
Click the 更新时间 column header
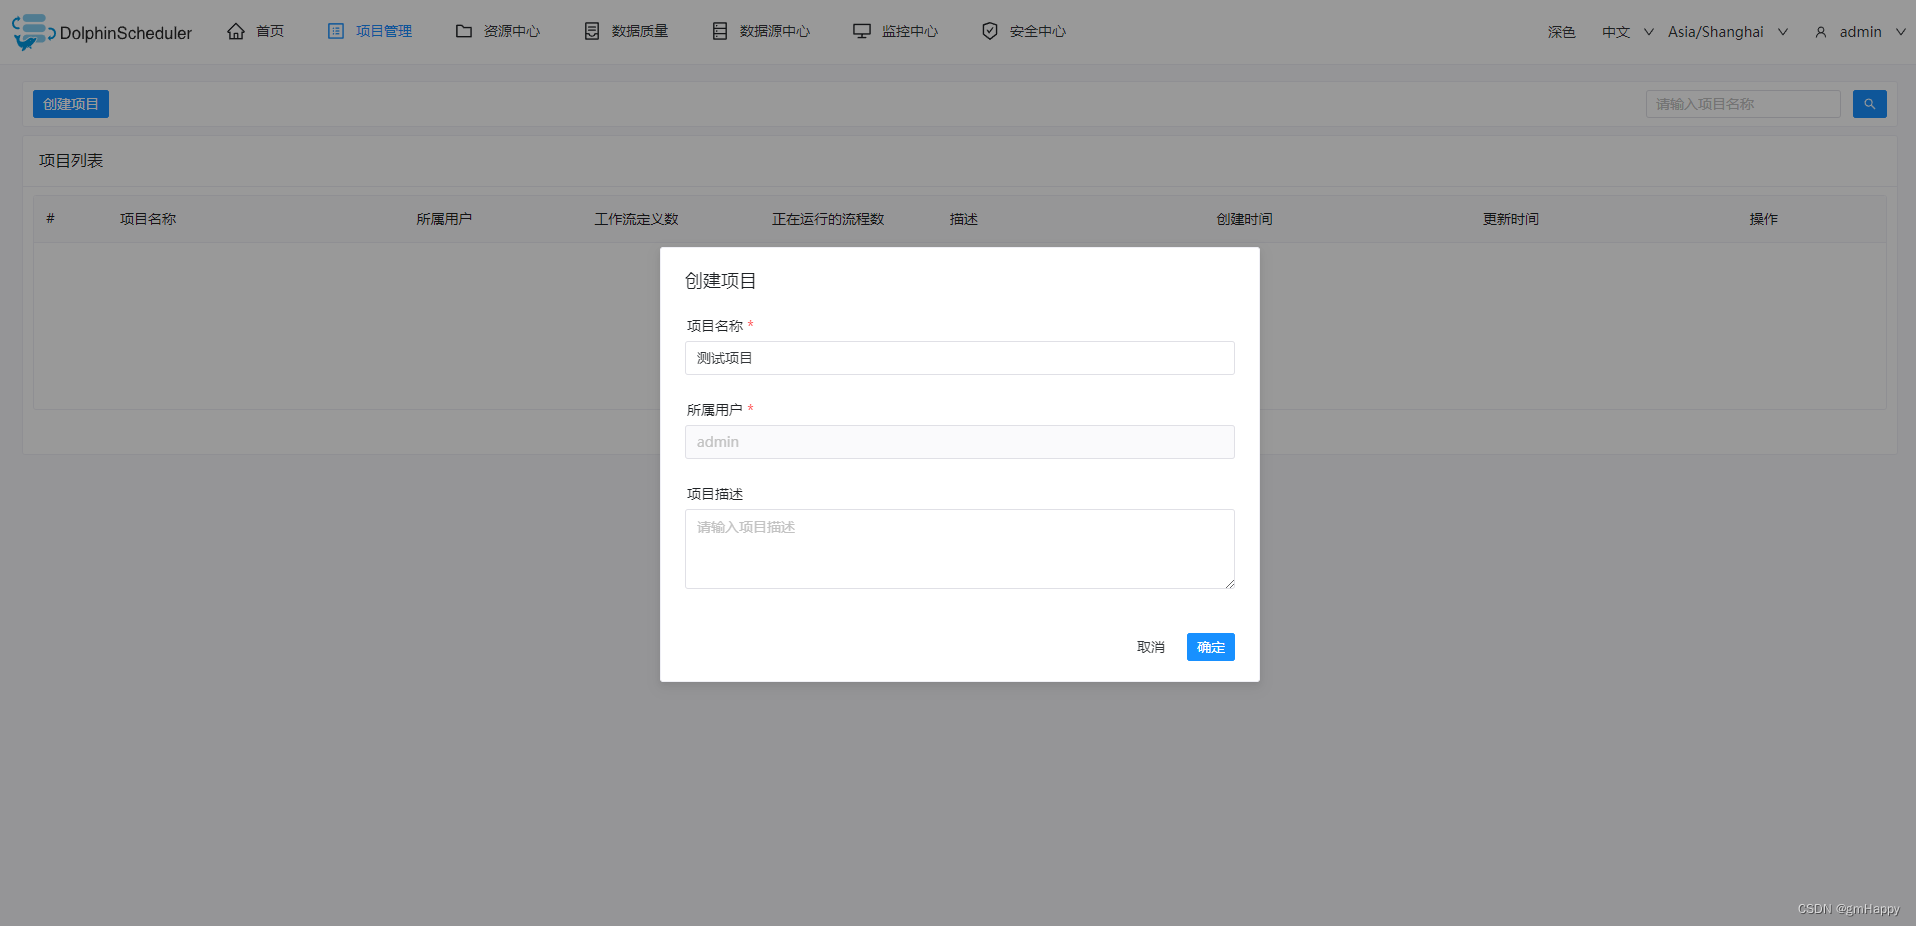[x=1511, y=219]
